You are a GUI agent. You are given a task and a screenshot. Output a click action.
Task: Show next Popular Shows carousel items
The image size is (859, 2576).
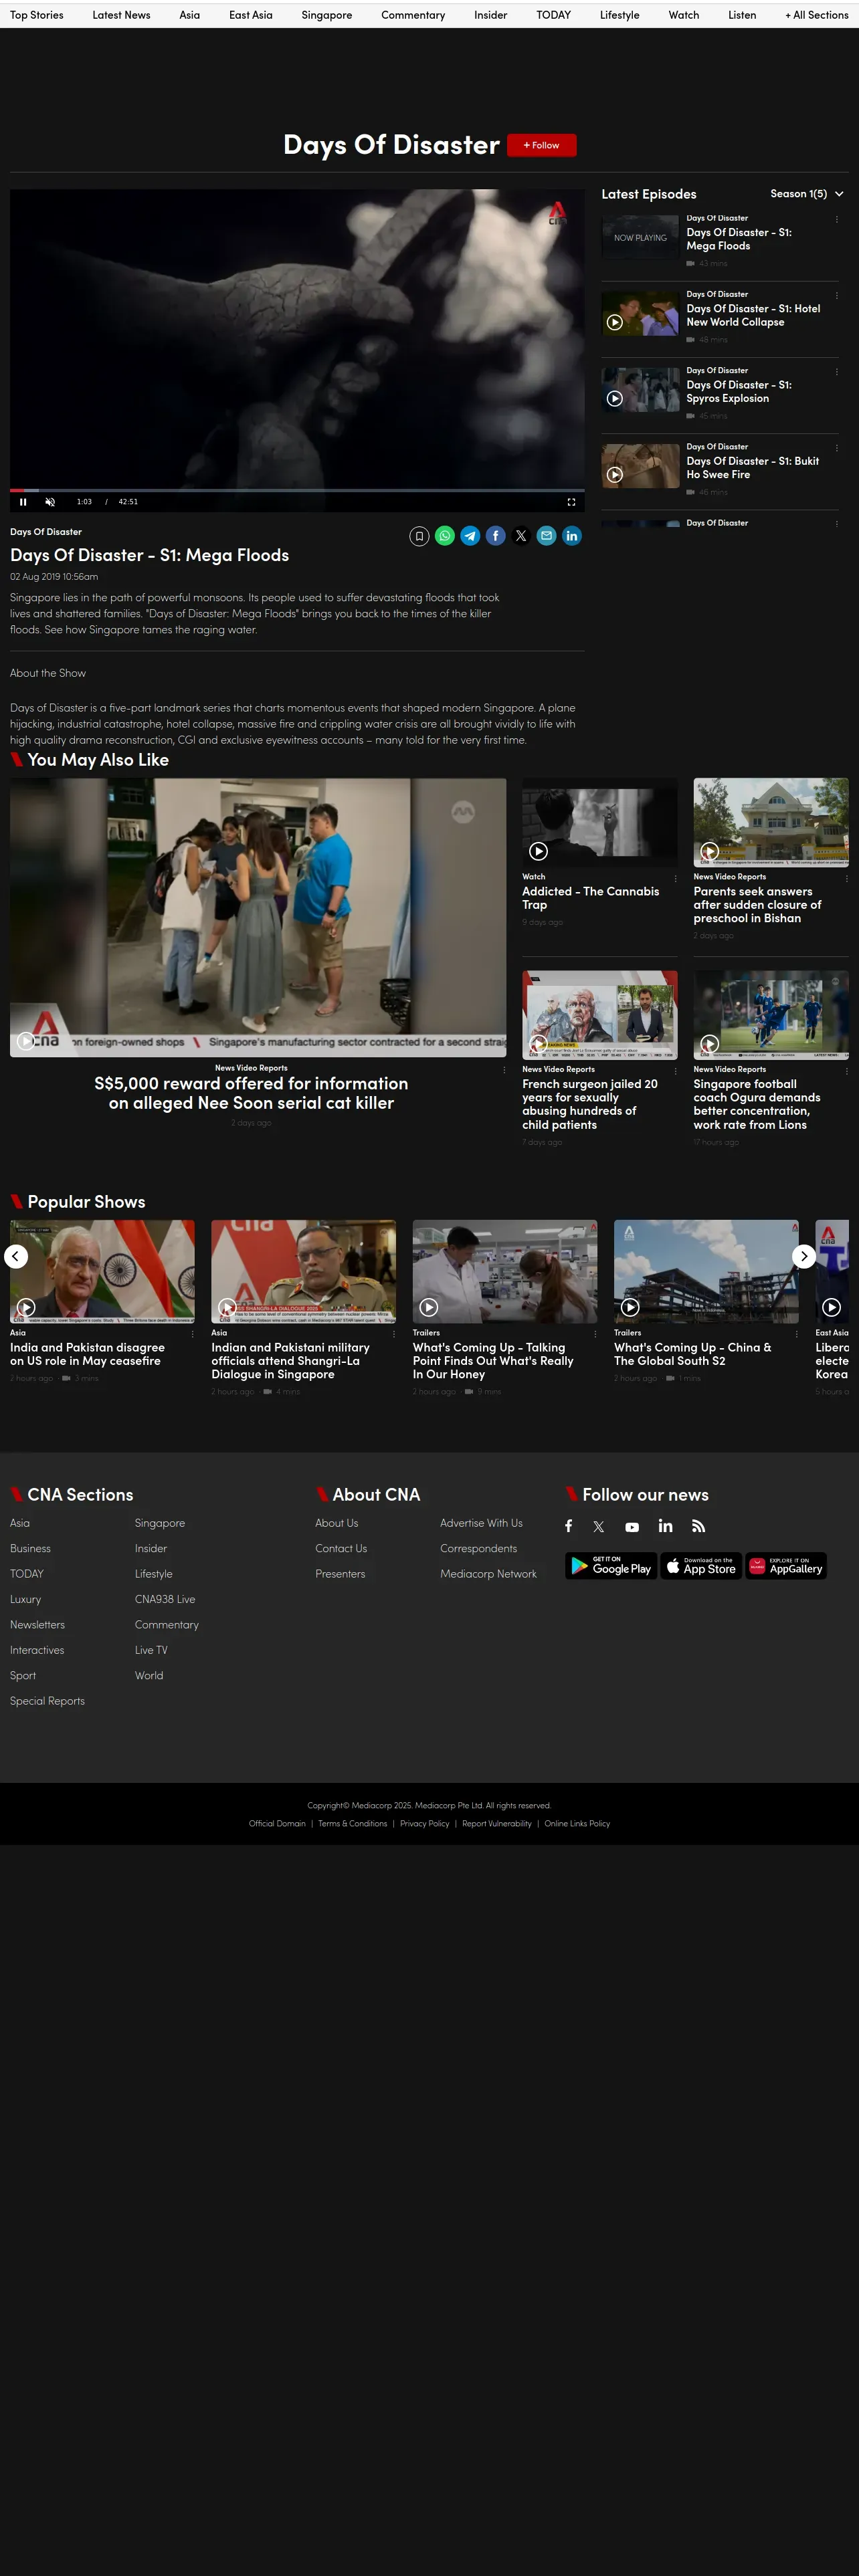[804, 1256]
